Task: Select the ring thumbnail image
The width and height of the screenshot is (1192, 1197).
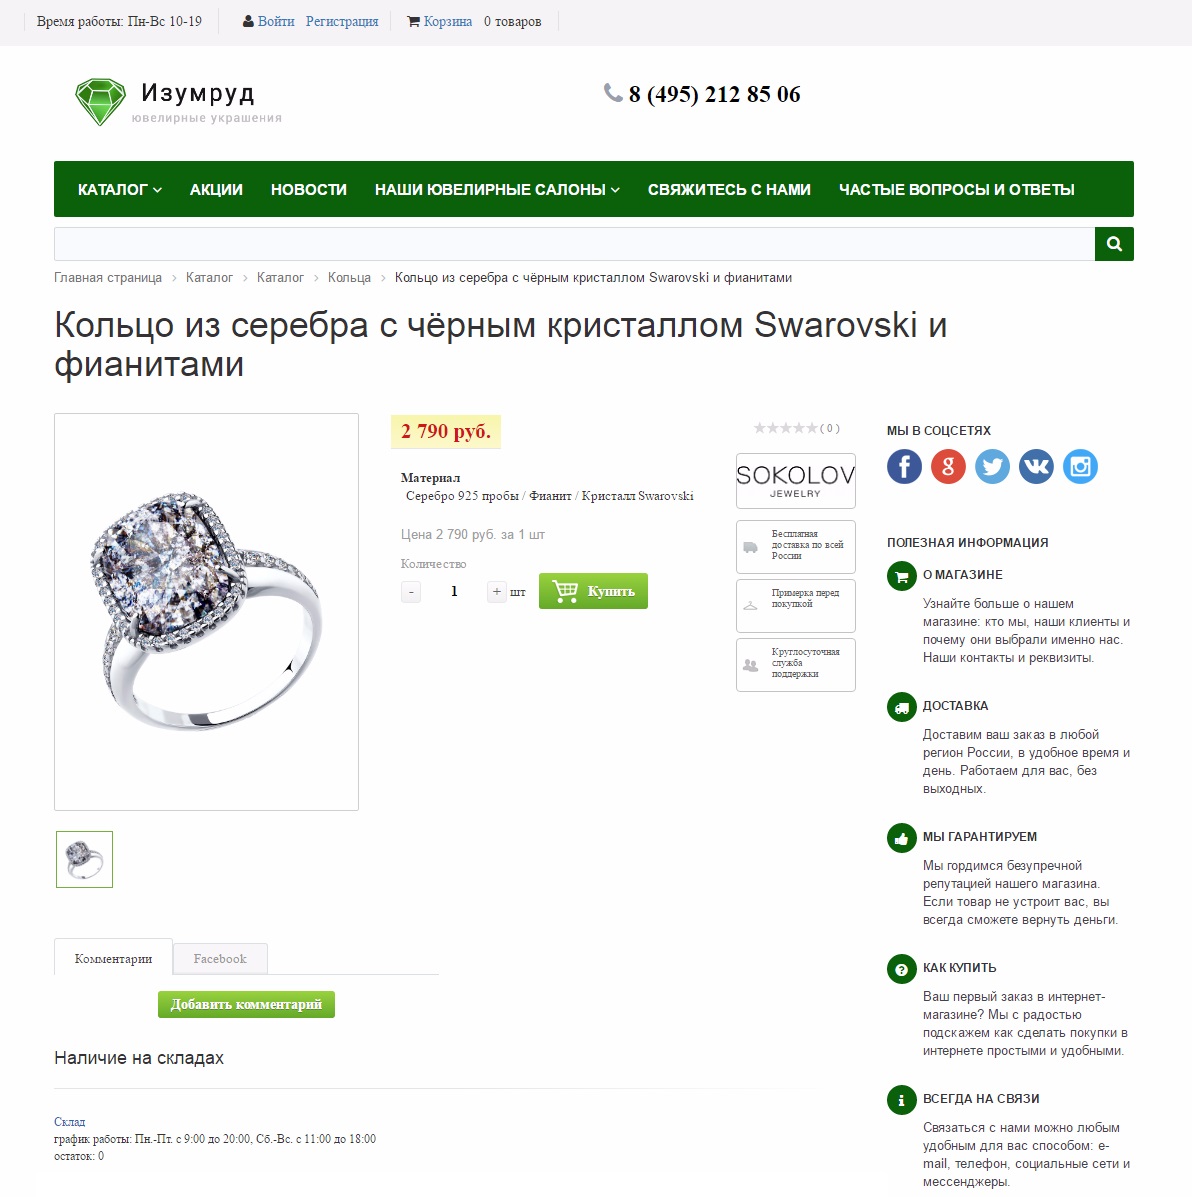Action: coord(85,860)
